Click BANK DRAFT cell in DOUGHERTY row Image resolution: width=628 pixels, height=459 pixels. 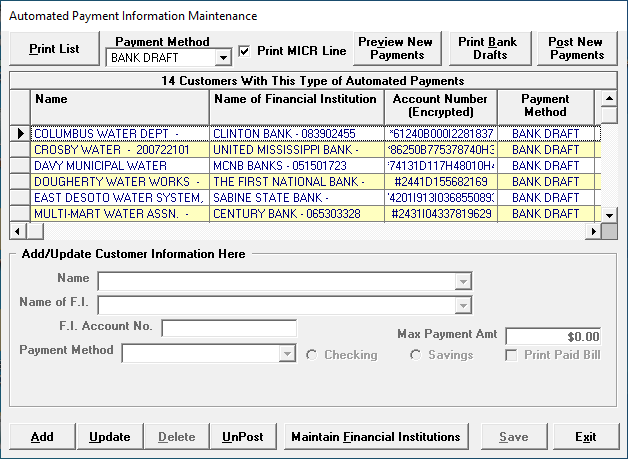(x=545, y=182)
